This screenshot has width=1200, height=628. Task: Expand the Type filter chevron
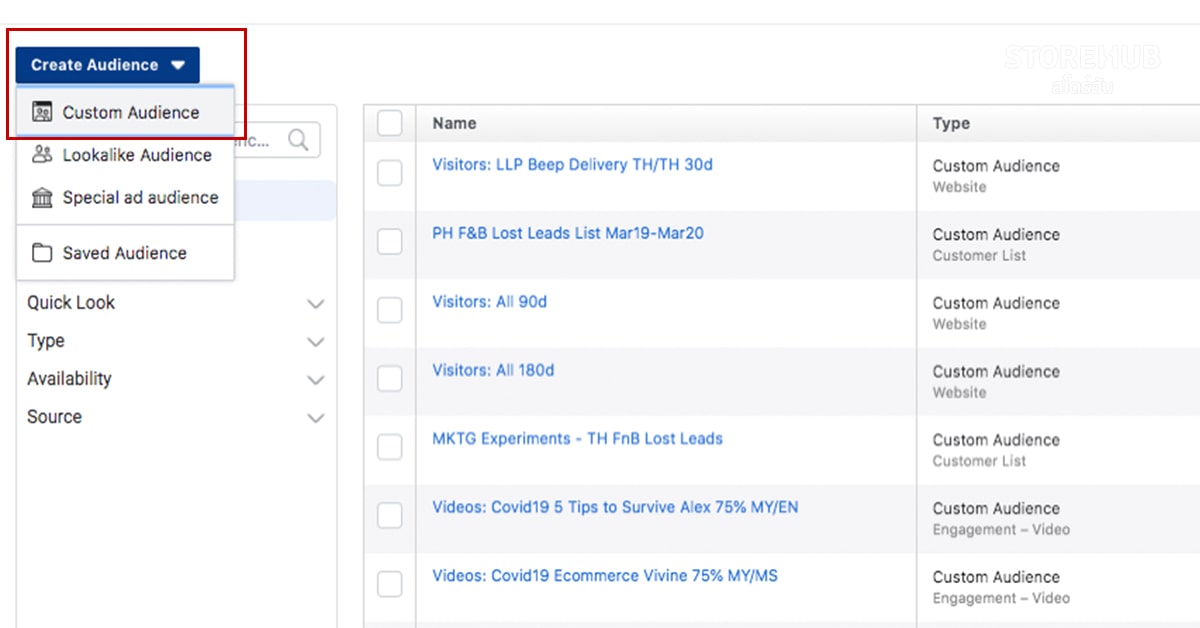coord(316,342)
